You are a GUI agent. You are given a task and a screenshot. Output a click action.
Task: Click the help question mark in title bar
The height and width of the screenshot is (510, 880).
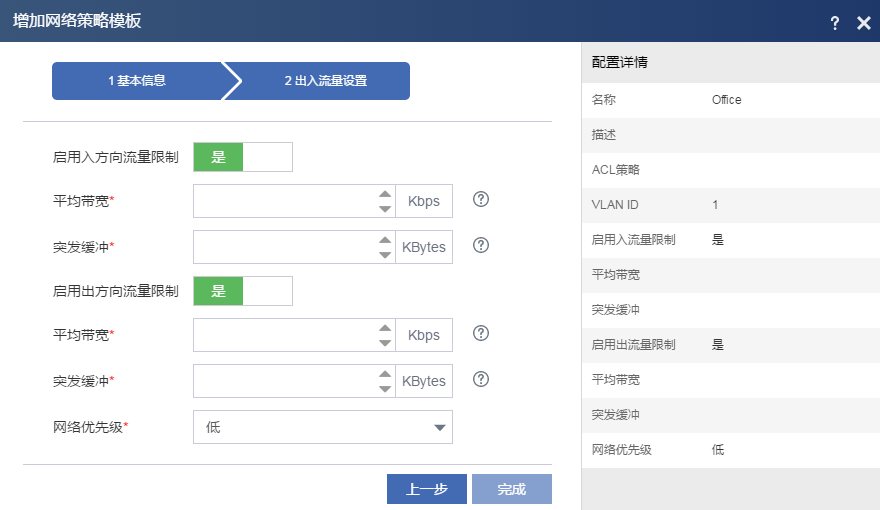point(835,23)
